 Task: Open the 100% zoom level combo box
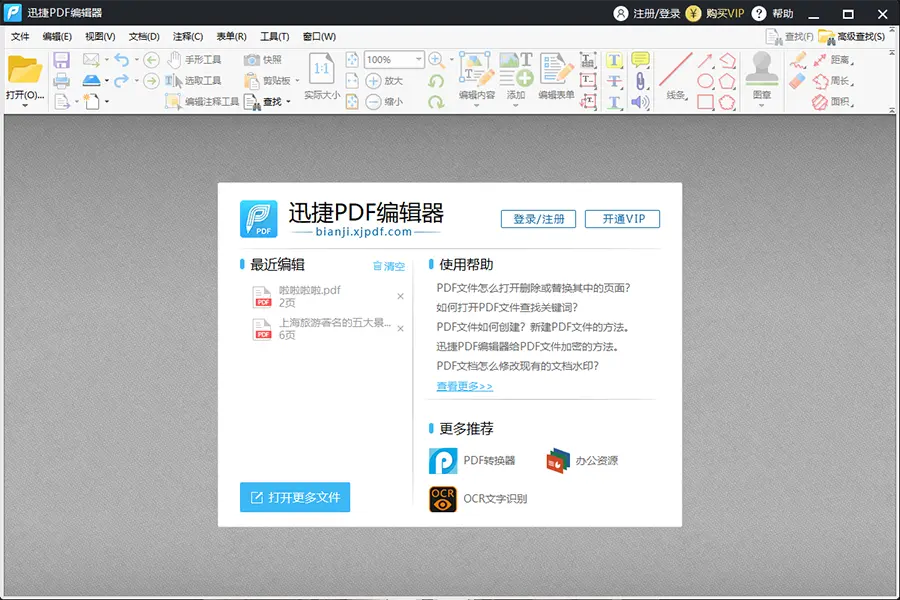pos(394,60)
